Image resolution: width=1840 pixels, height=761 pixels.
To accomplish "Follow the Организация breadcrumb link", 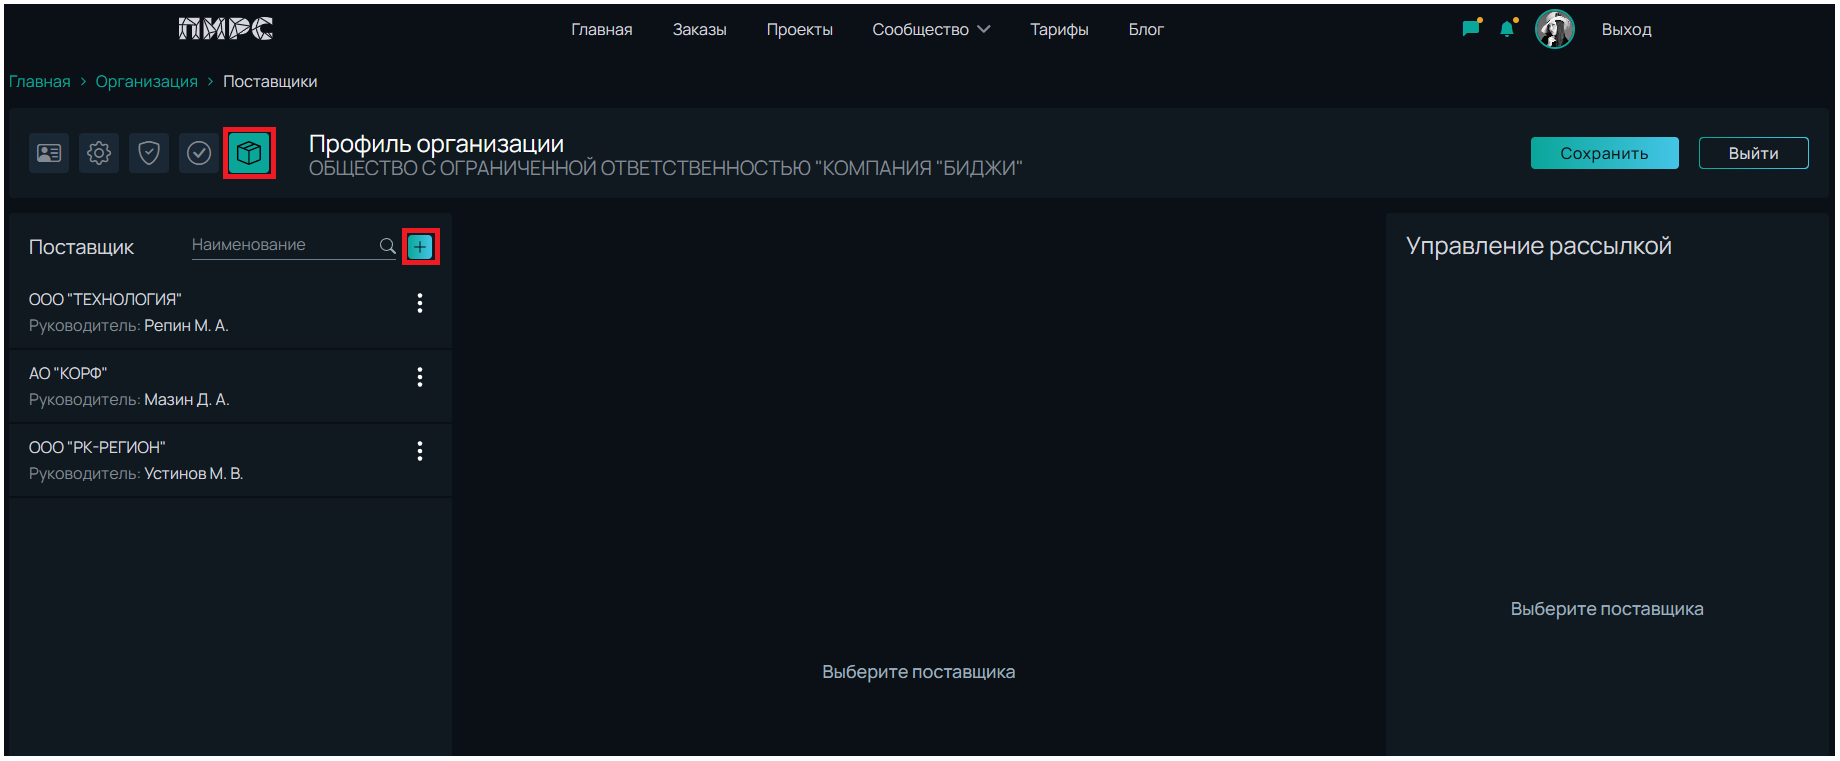I will [x=147, y=82].
